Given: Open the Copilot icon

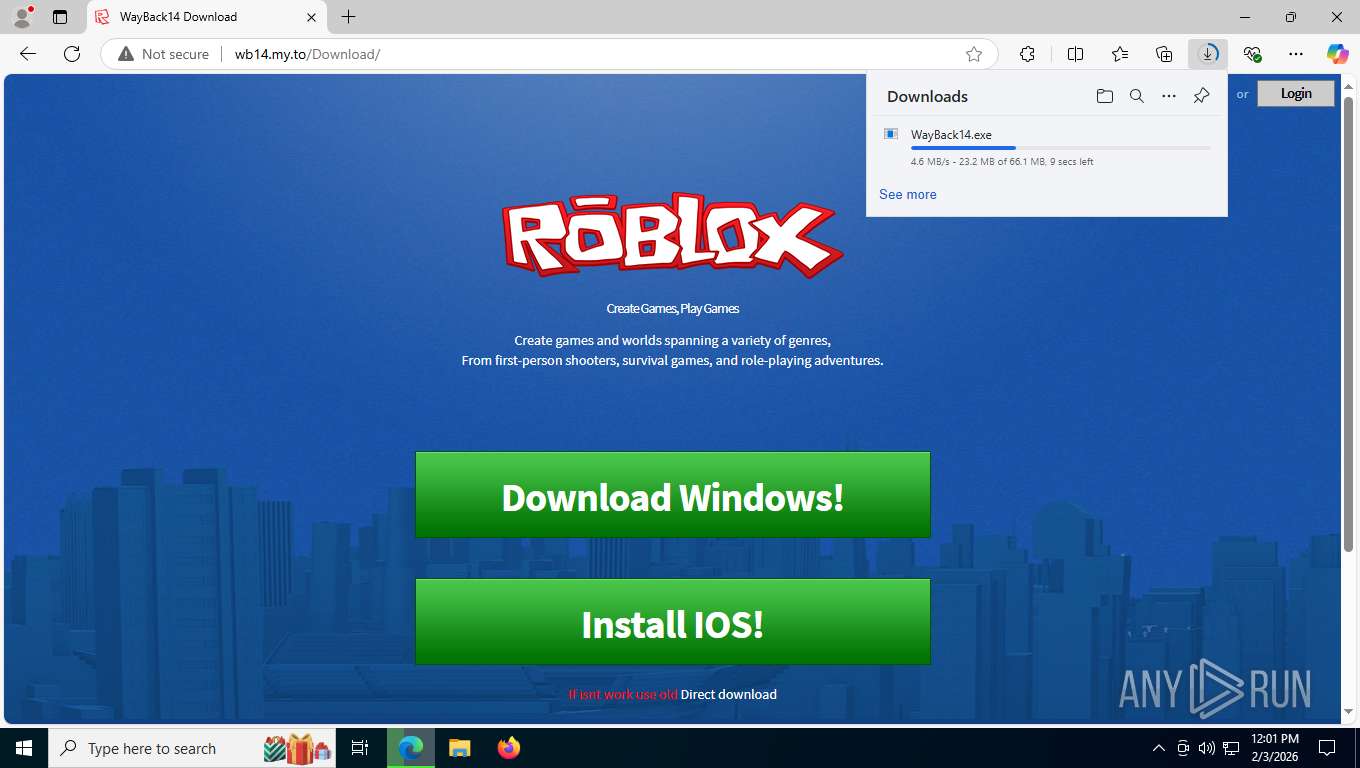Looking at the screenshot, I should 1337,54.
